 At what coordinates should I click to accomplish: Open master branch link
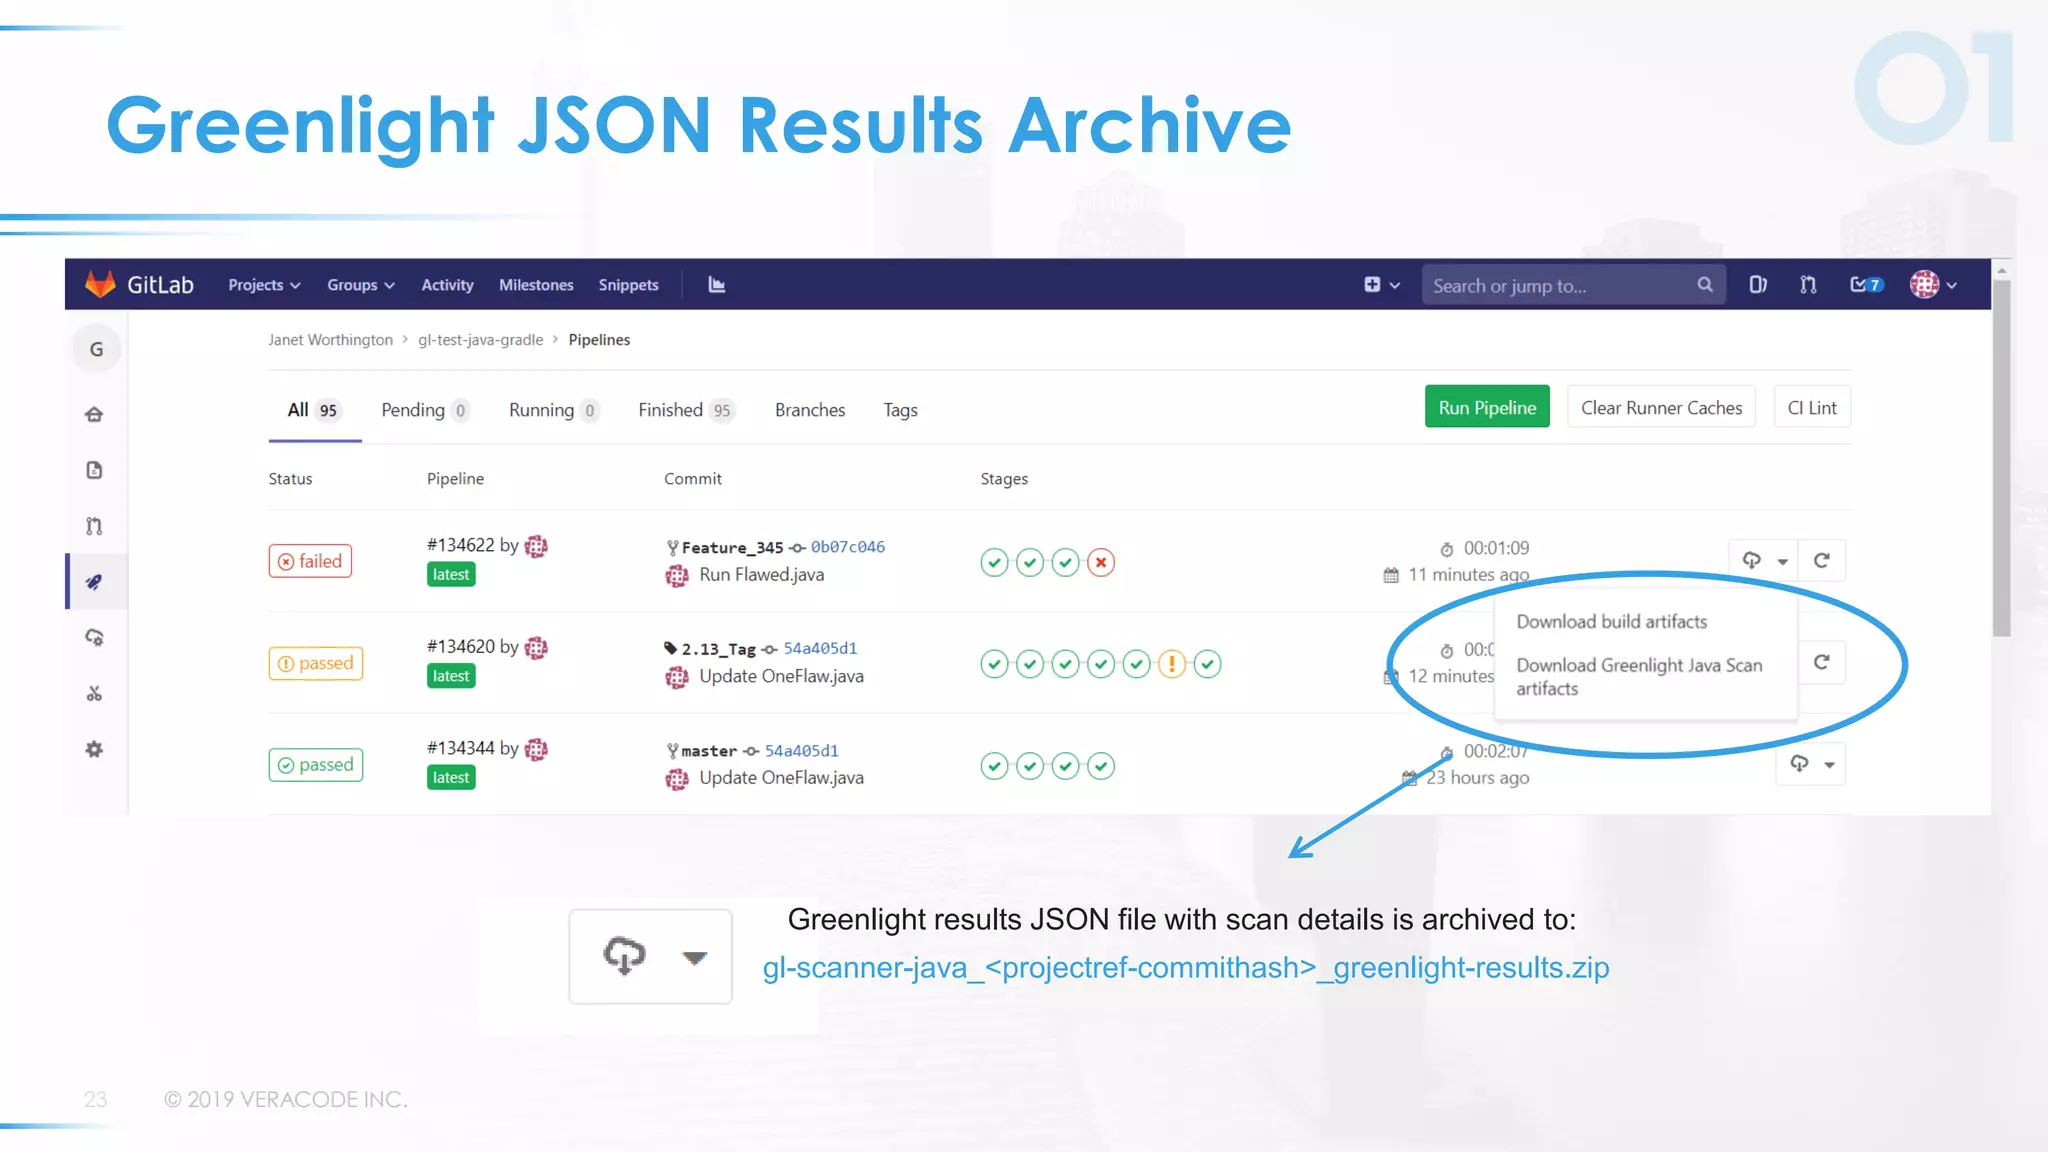709,751
